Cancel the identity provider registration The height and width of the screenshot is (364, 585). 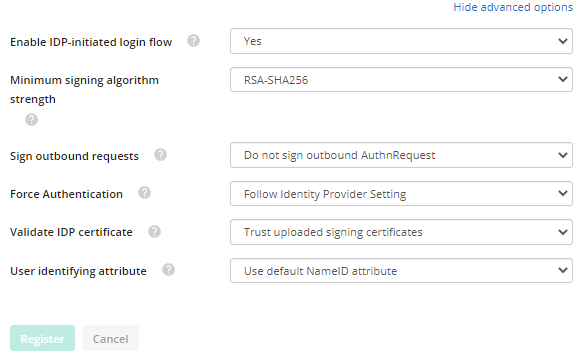coord(110,338)
